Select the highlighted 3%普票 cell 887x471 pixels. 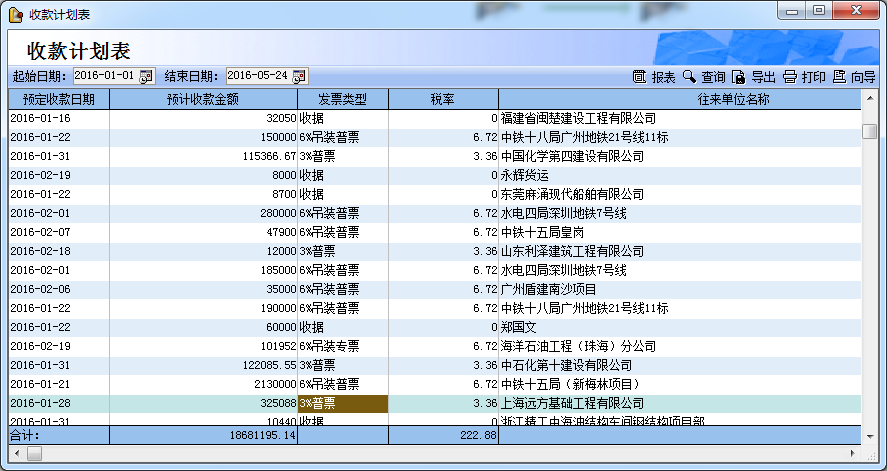343,403
